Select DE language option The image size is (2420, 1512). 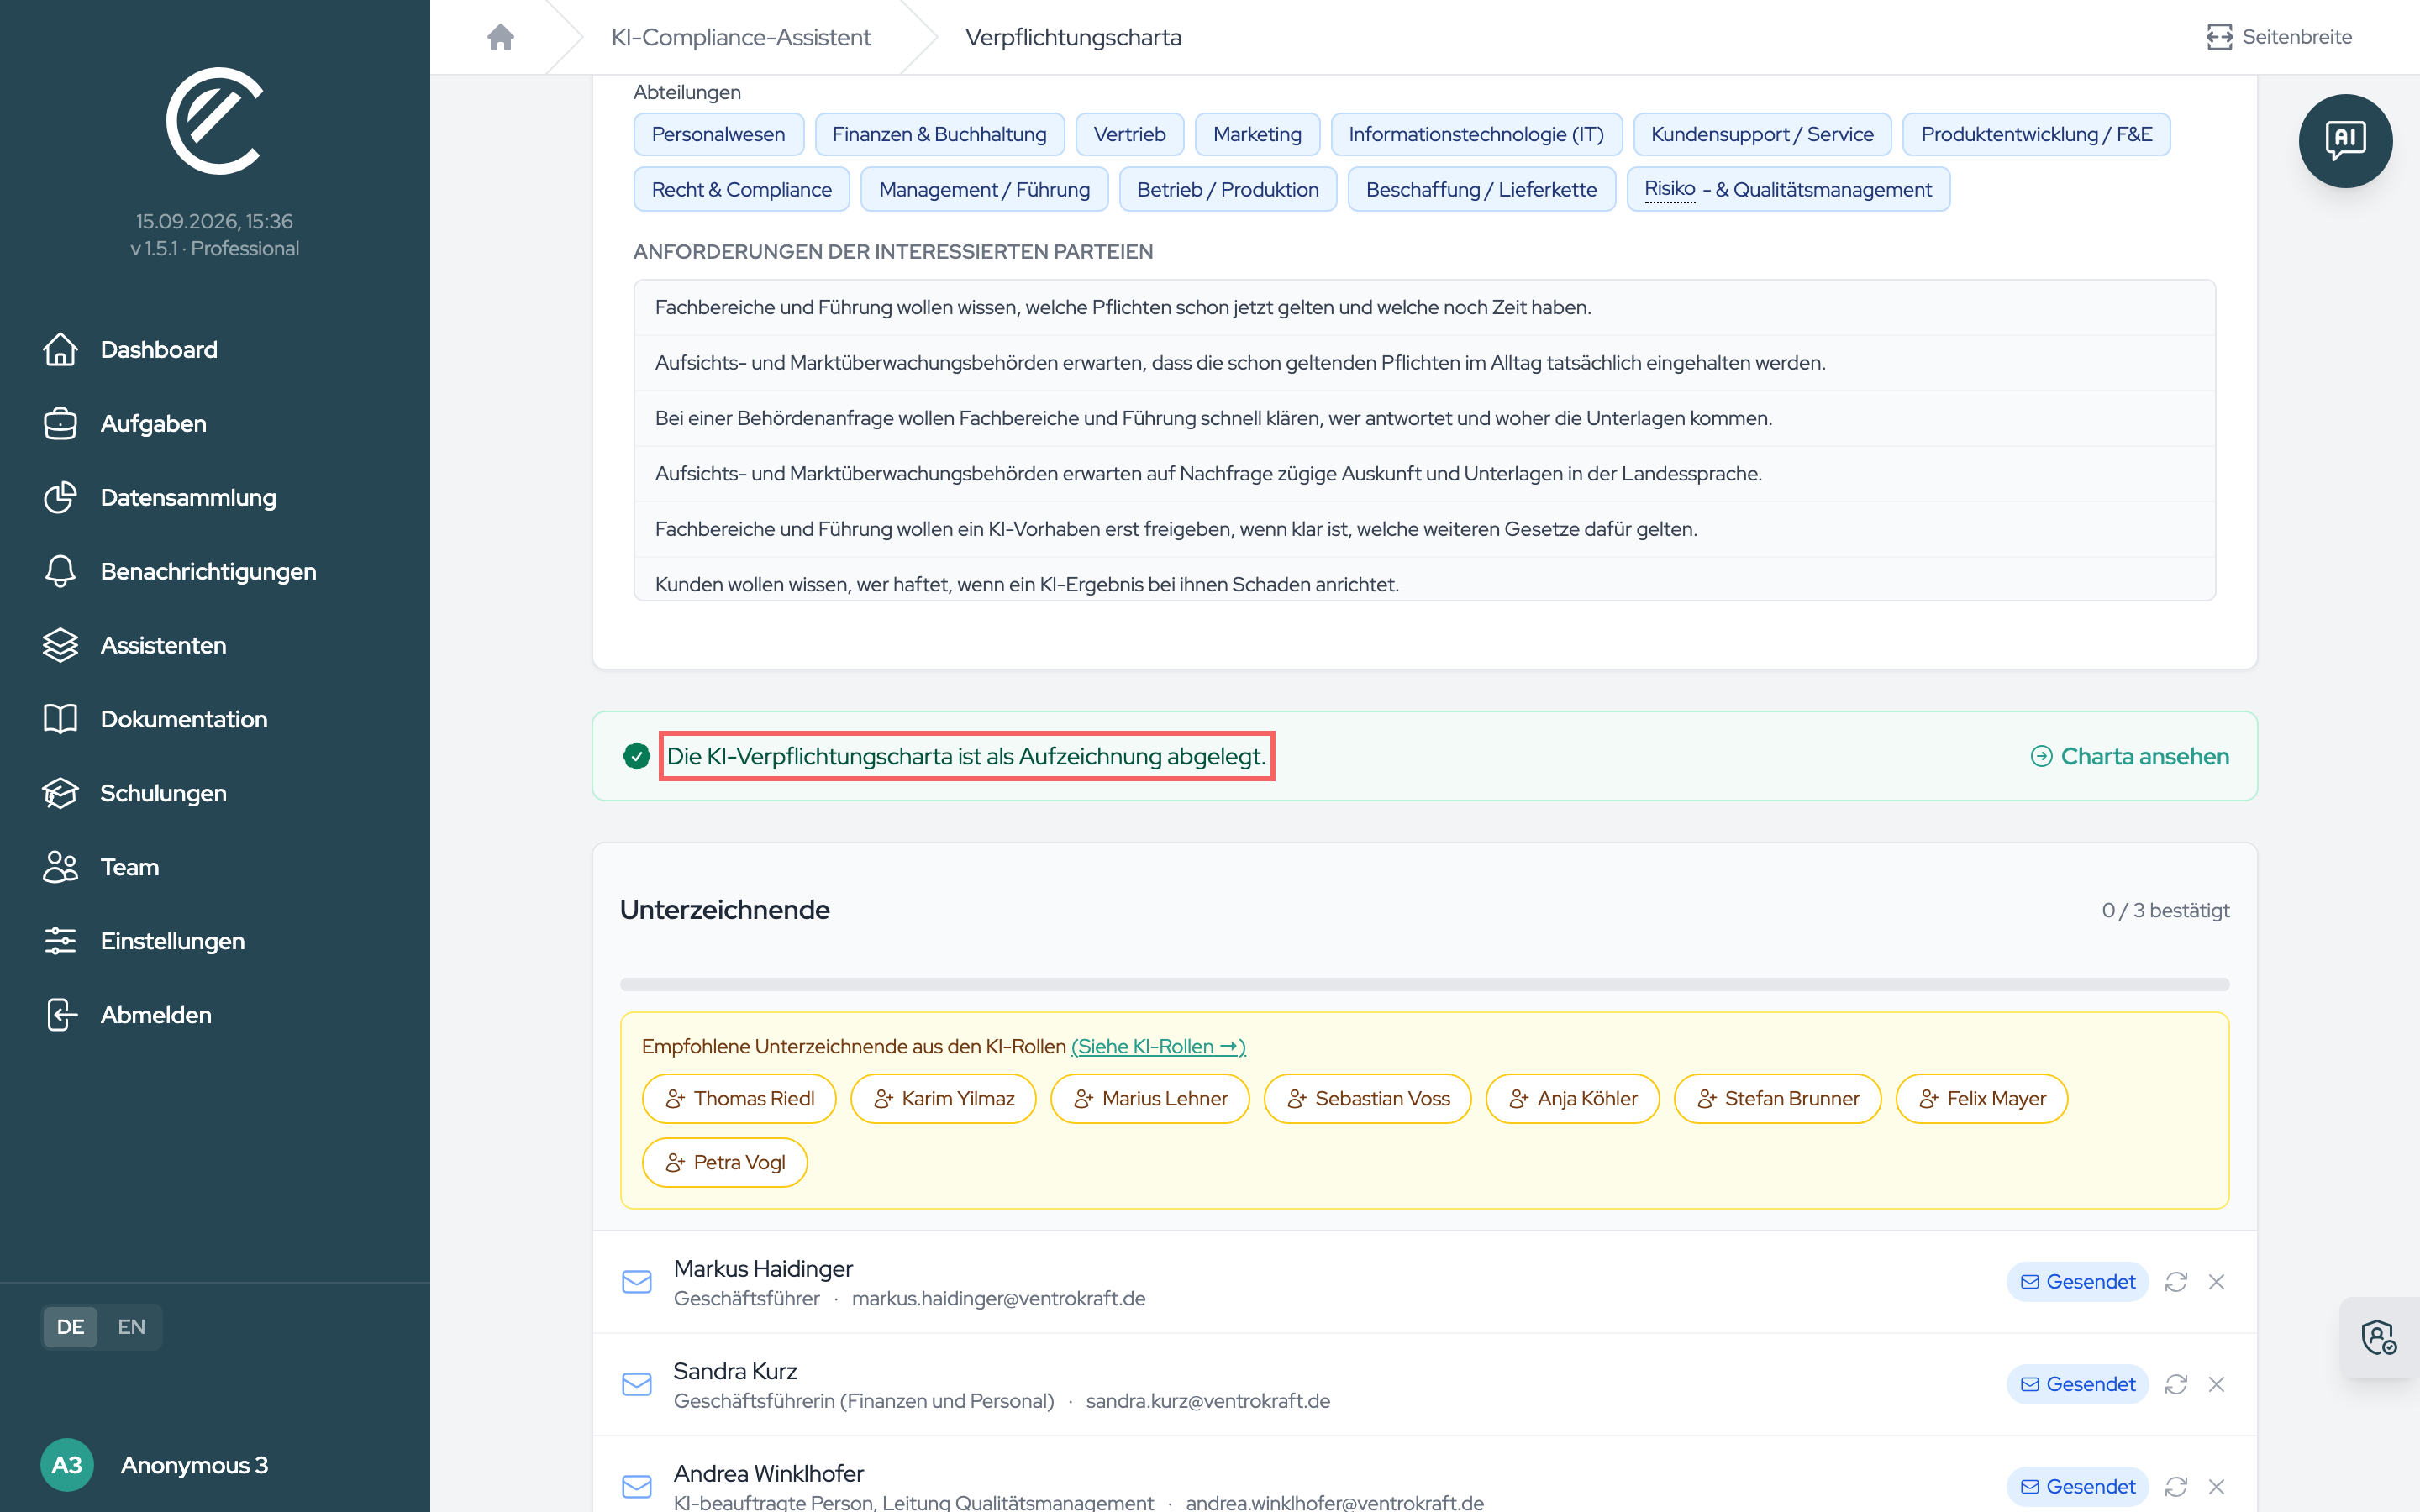pyautogui.click(x=70, y=1327)
